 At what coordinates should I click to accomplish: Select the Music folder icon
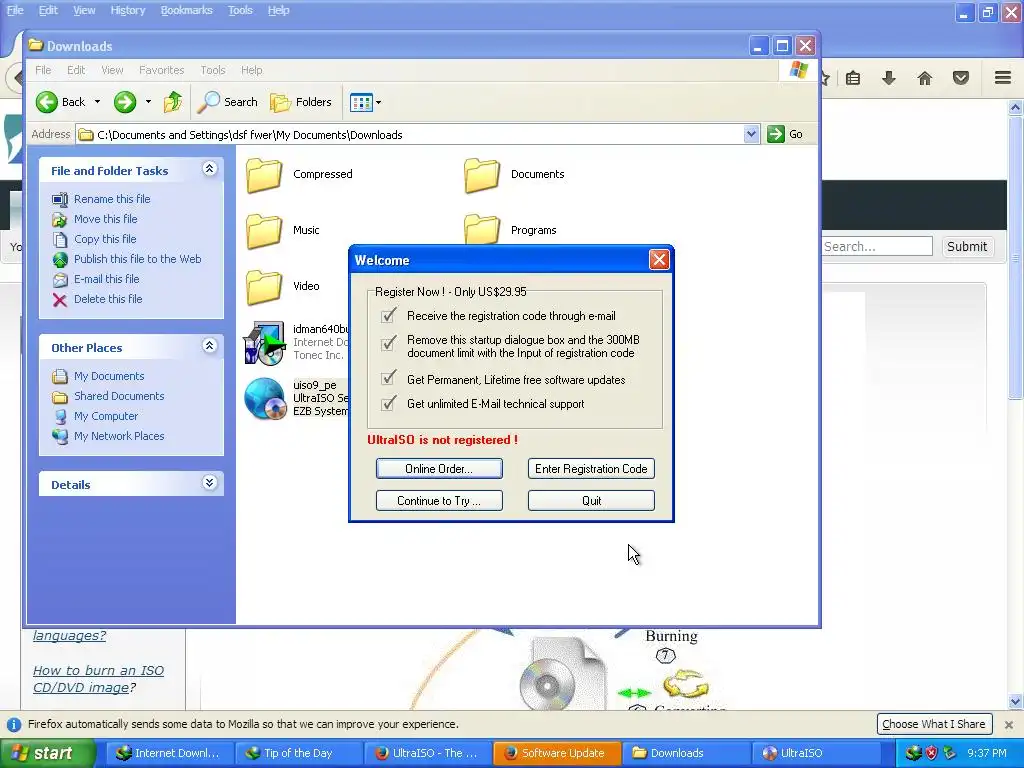(264, 231)
